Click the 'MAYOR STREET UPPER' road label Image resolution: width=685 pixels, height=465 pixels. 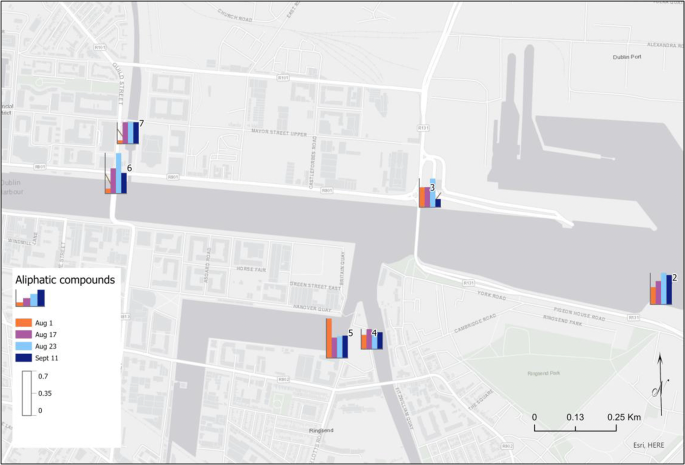pyautogui.click(x=279, y=132)
